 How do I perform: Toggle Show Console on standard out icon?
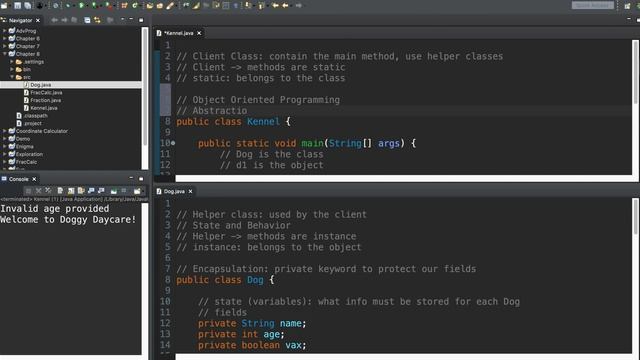click(x=91, y=191)
